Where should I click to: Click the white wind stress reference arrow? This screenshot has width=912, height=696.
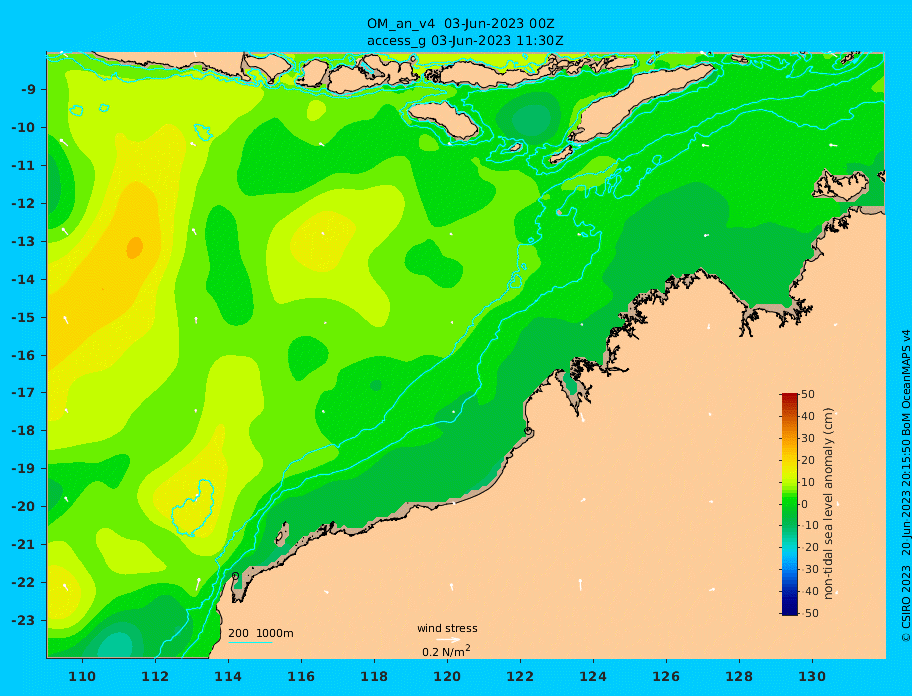pos(448,640)
